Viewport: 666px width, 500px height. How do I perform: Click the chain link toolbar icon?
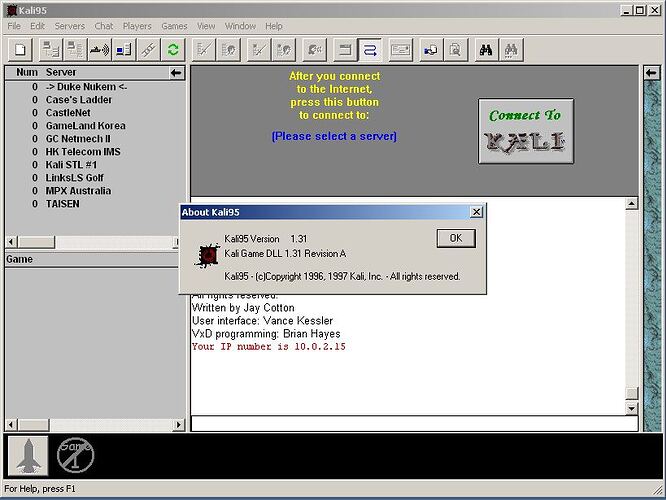(x=148, y=50)
